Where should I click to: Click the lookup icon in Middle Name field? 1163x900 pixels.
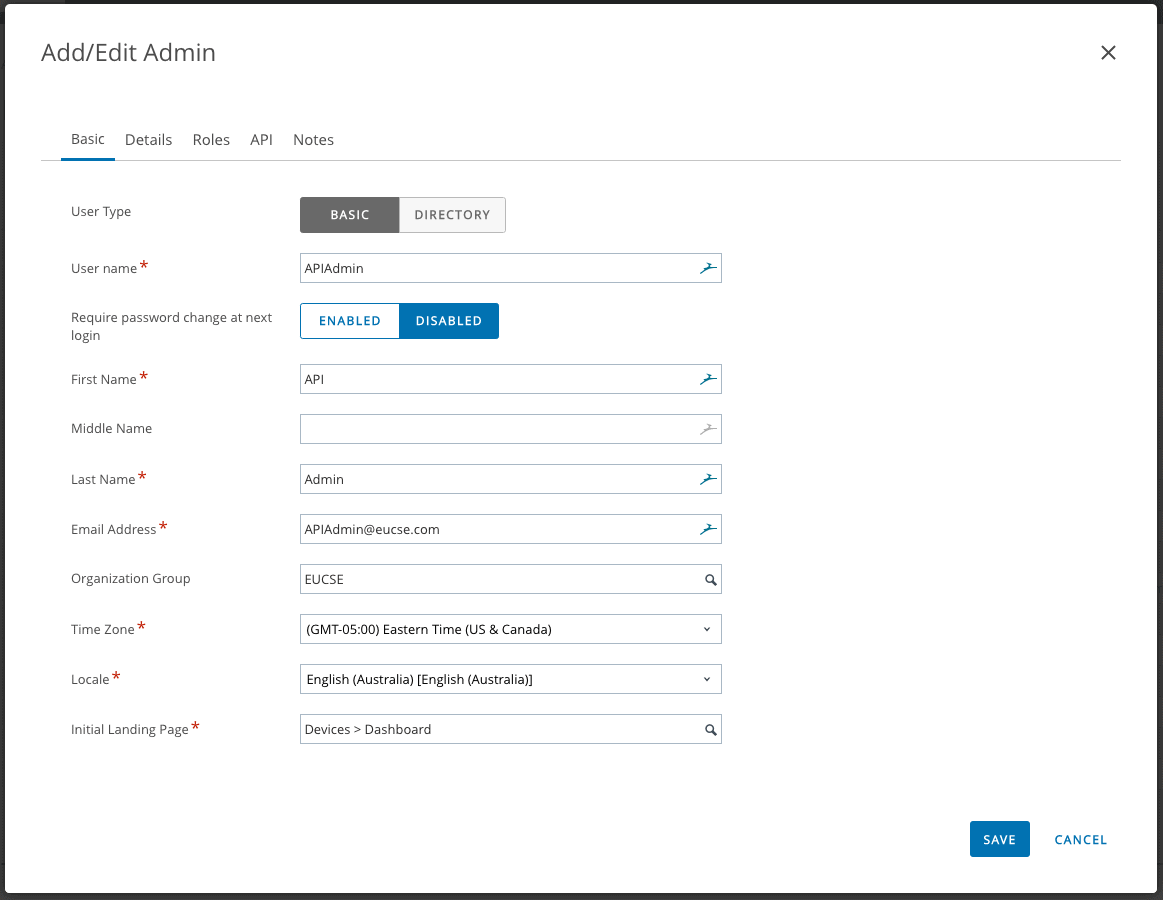tap(708, 429)
